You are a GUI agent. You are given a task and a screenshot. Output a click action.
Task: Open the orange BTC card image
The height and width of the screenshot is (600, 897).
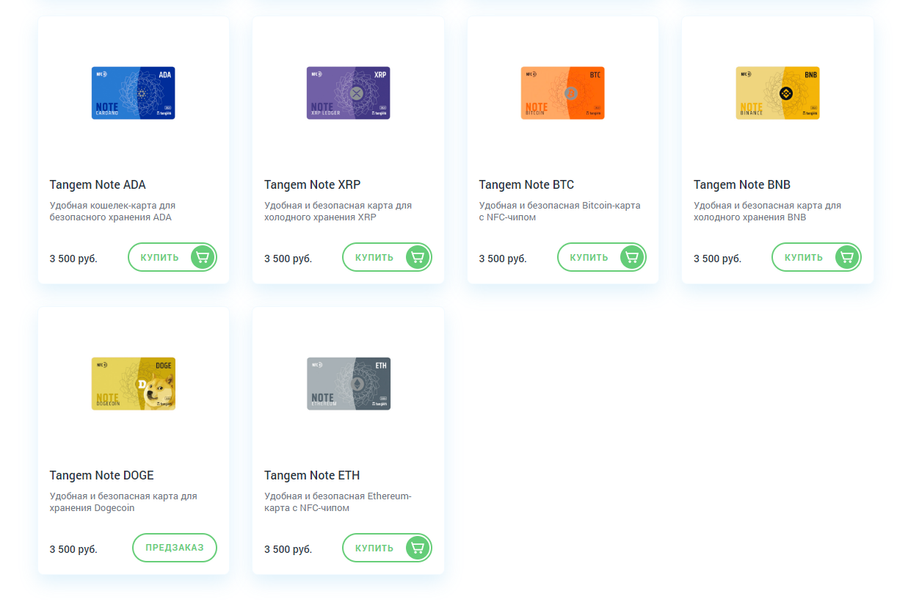pos(563,93)
